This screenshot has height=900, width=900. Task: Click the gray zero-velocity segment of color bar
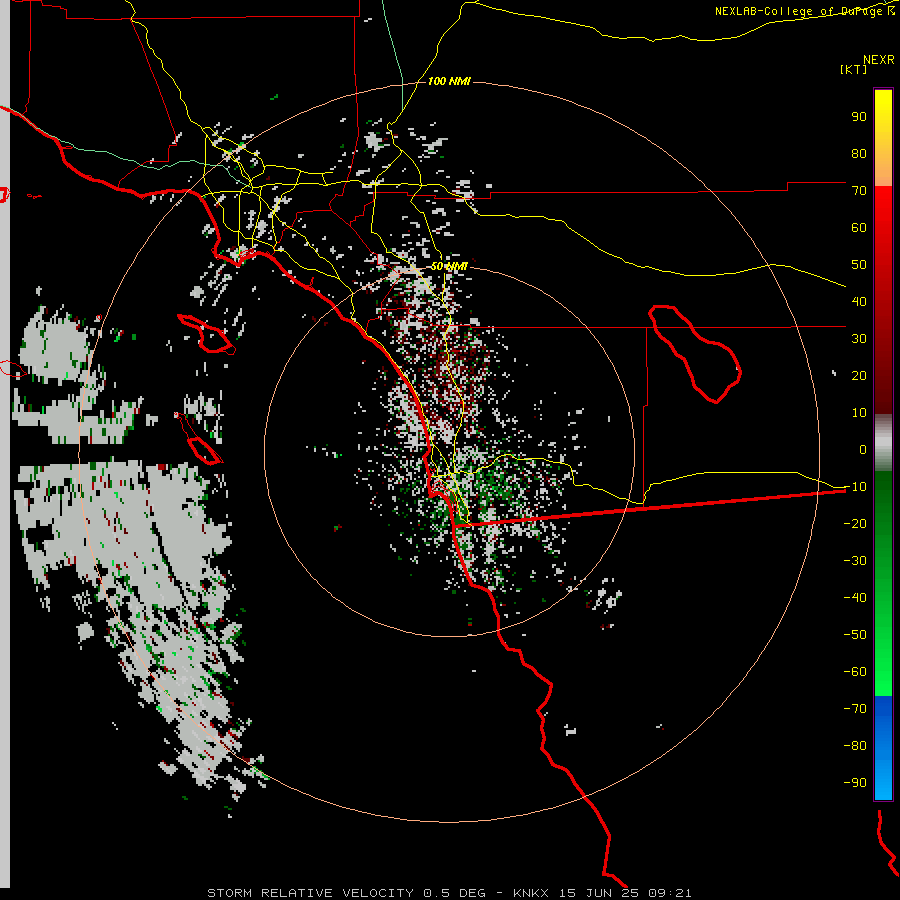tap(883, 443)
